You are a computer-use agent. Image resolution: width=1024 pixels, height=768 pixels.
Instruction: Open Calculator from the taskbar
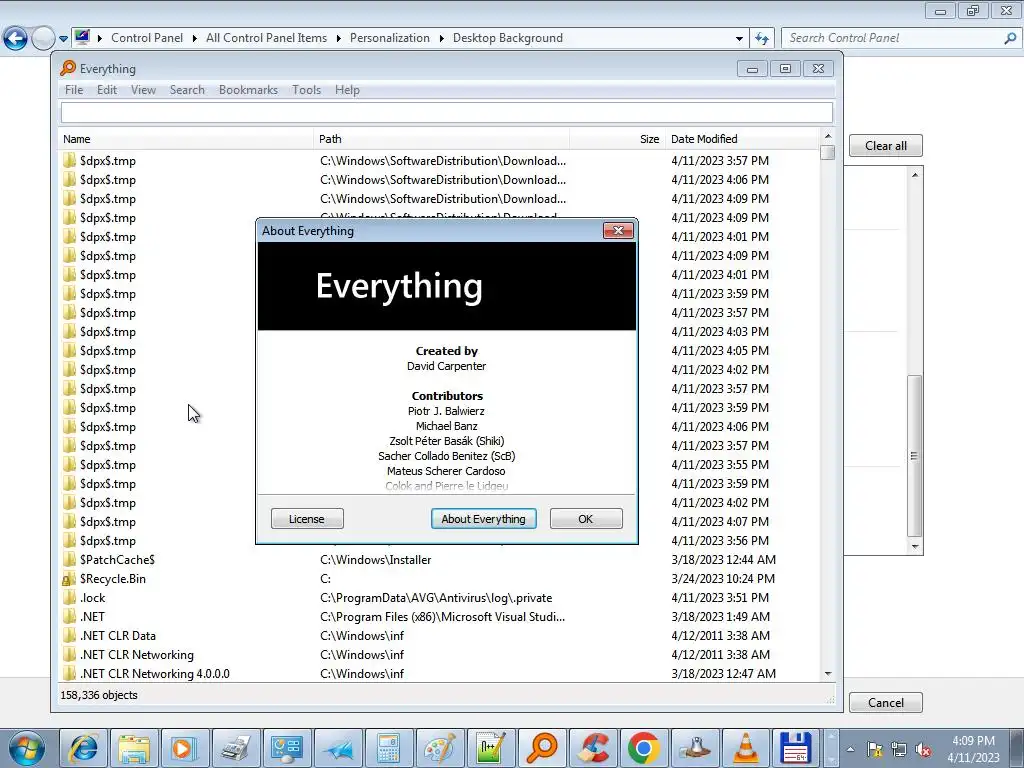coord(388,748)
